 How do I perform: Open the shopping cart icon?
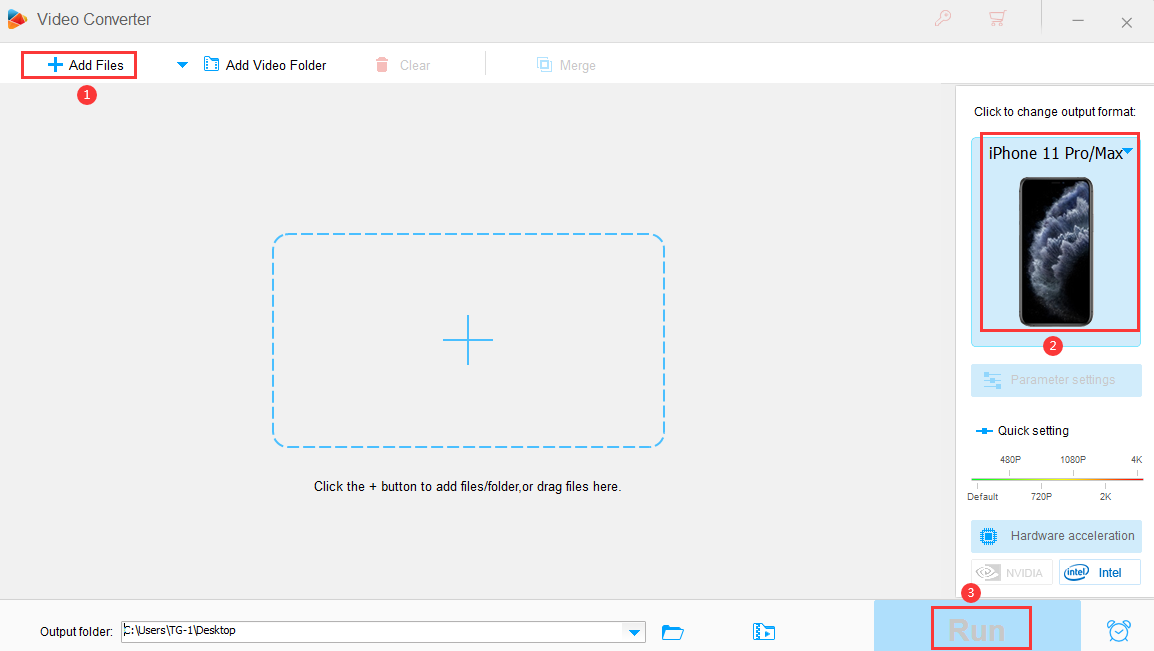pos(997,18)
